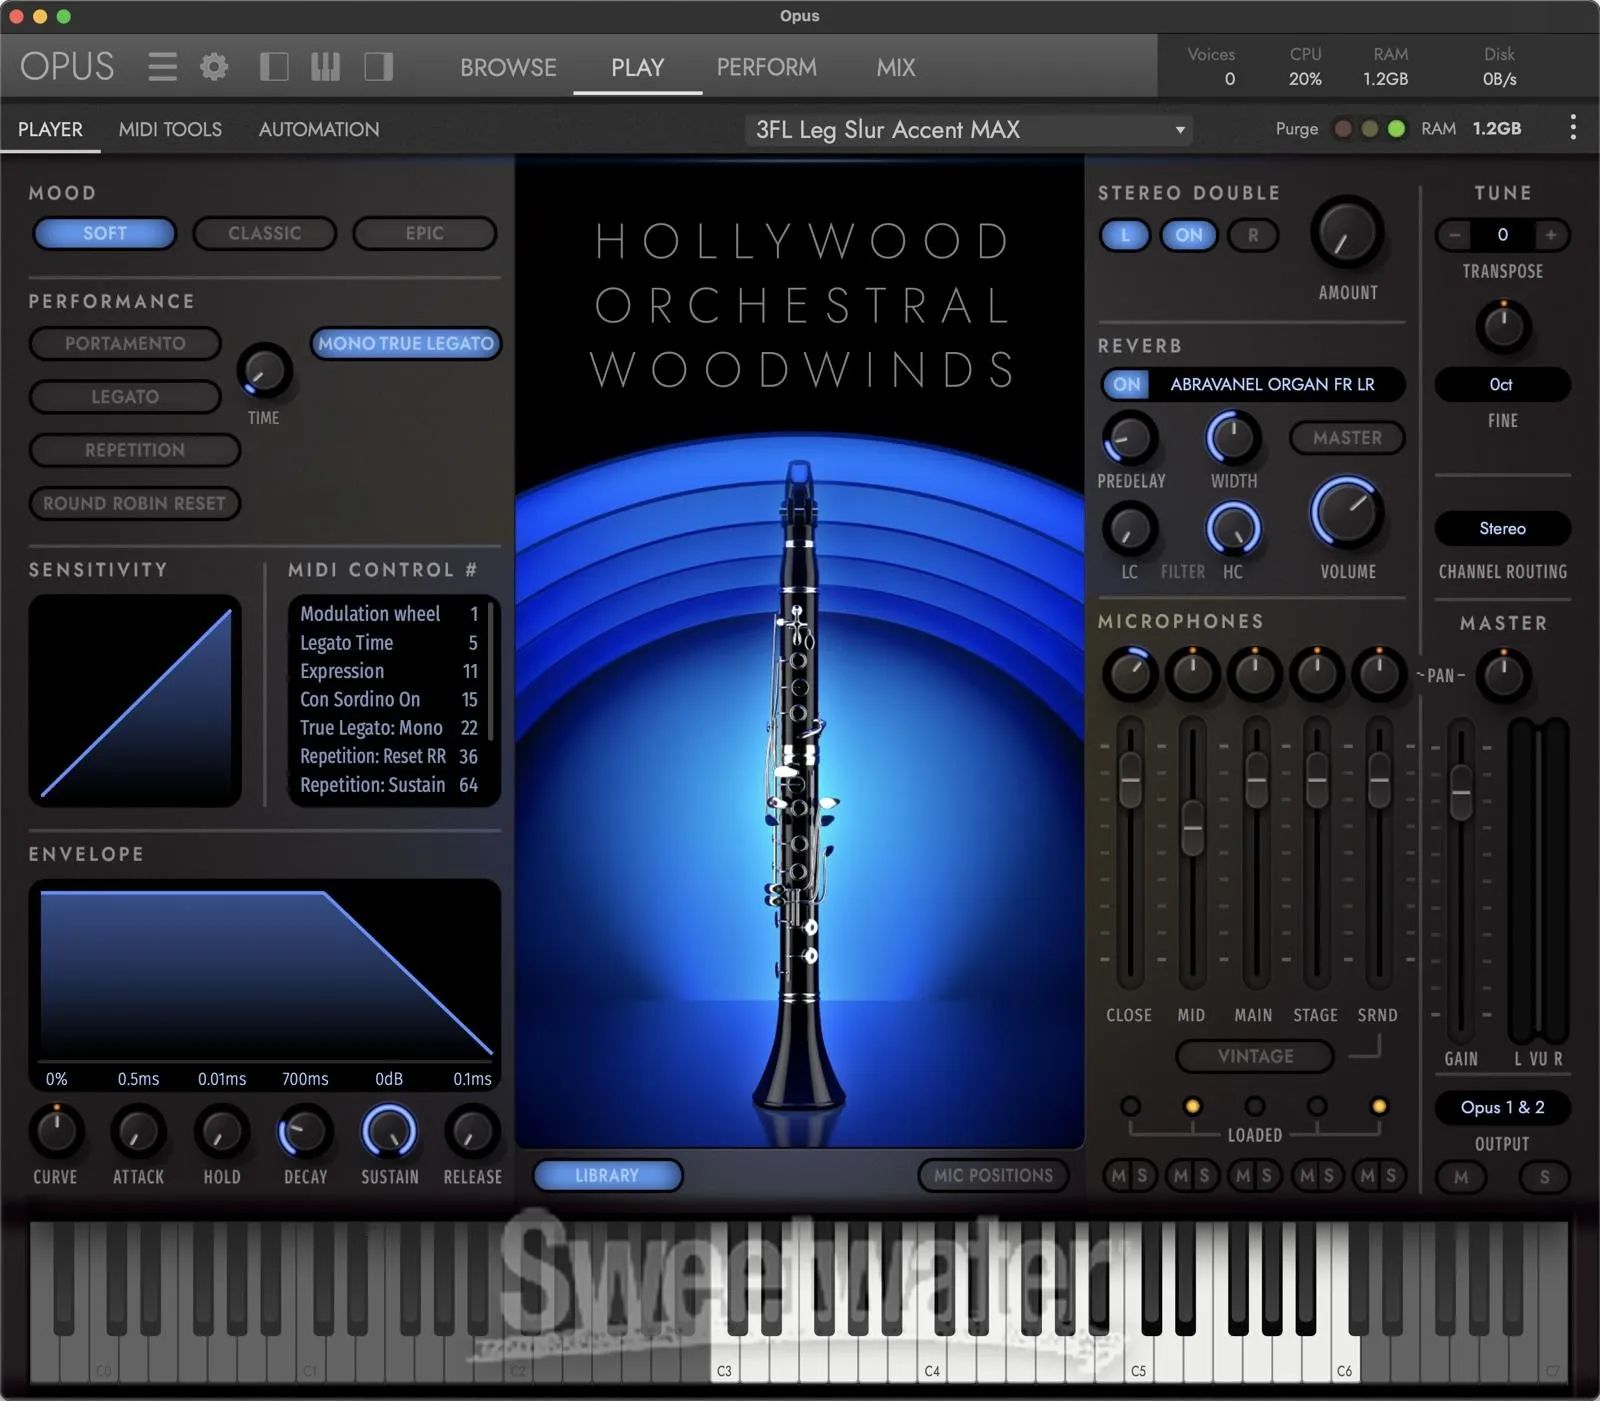This screenshot has height=1401, width=1600.
Task: Select the Soft mood
Action: (x=105, y=233)
